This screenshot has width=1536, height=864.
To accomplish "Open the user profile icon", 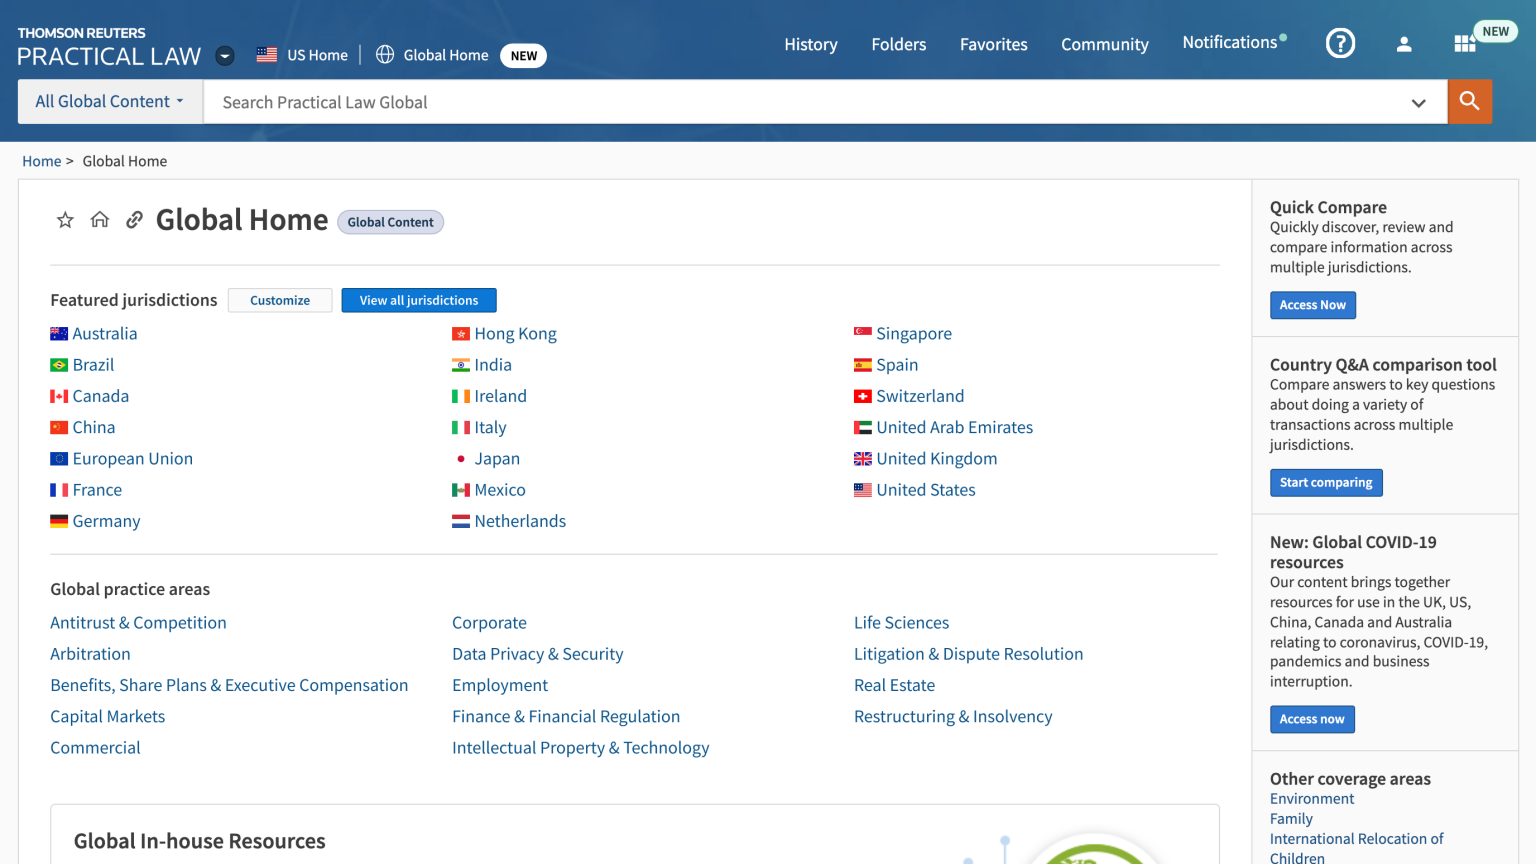I will coord(1404,44).
